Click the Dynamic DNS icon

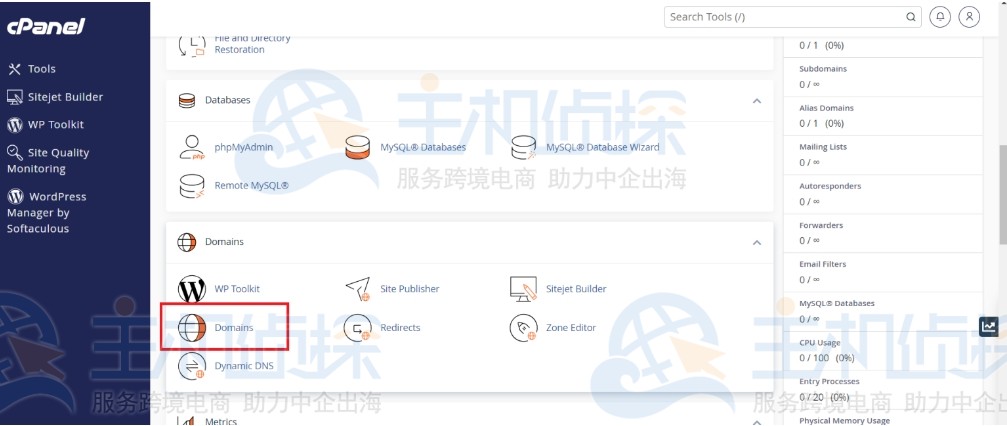click(x=191, y=366)
